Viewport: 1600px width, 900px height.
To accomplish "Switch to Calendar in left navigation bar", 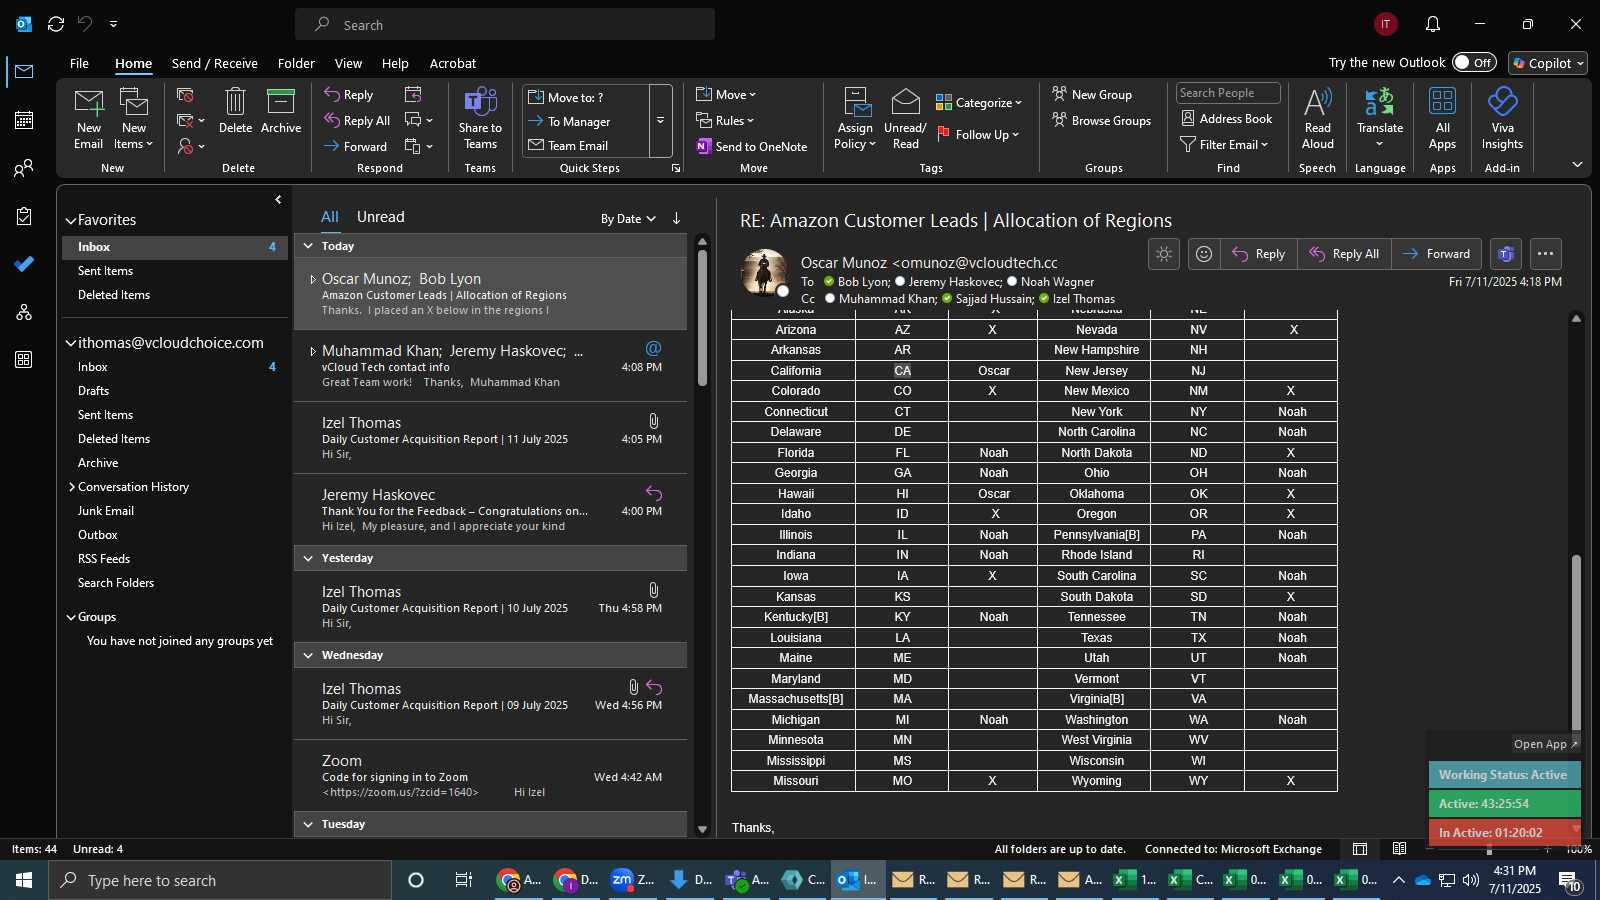I will click(x=24, y=120).
